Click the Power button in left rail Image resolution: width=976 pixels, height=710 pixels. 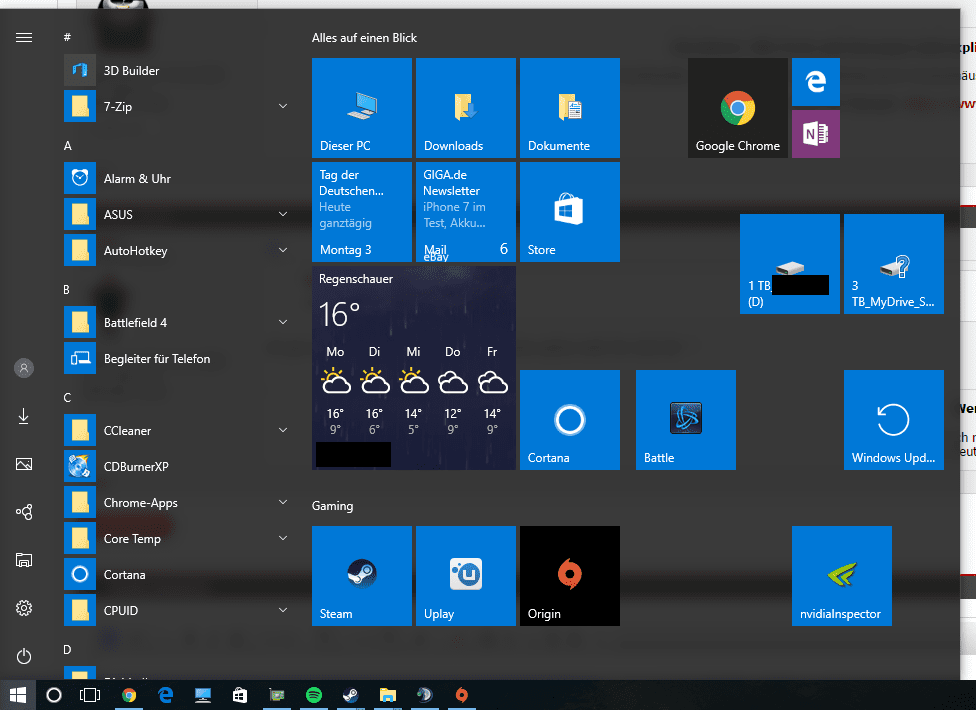[x=24, y=656]
